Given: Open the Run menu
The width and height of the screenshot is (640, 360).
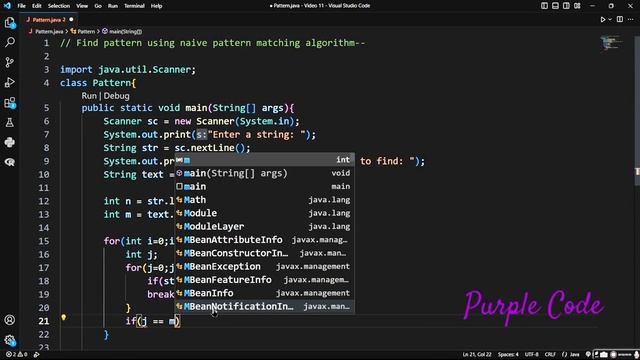Looking at the screenshot, I should coord(113,6).
